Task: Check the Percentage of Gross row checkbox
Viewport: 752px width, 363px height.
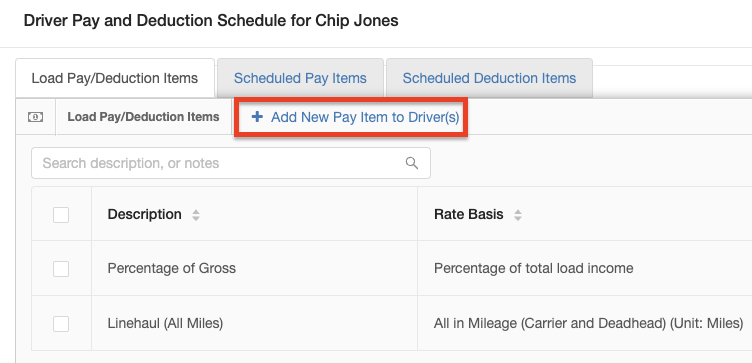Action: pos(61,269)
